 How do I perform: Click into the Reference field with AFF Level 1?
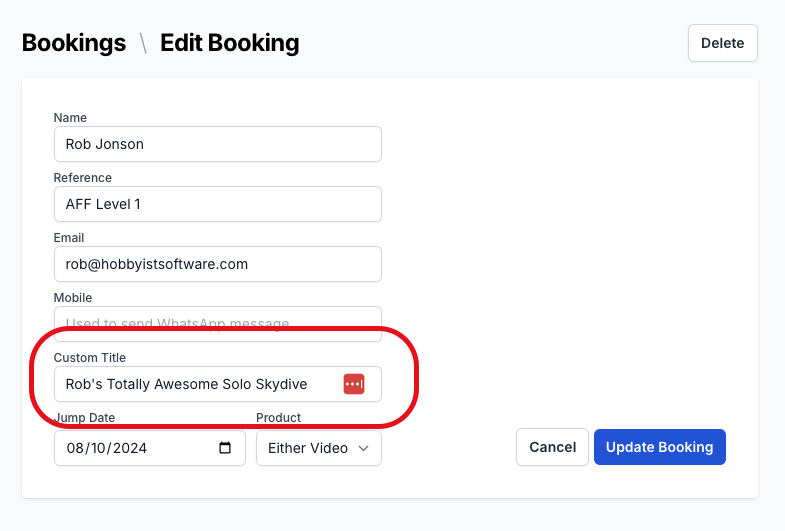[x=218, y=204]
